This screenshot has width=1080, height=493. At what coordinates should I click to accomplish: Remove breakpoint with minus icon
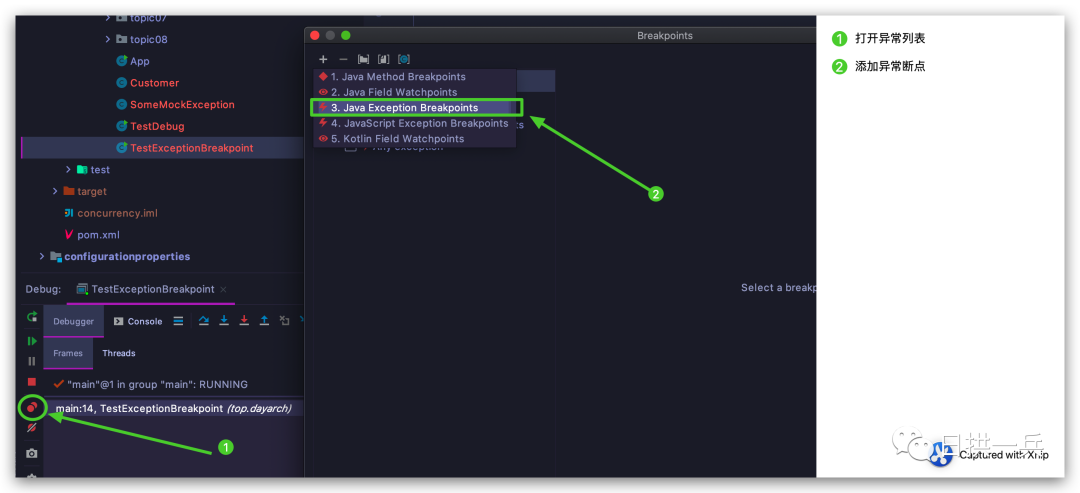343,59
